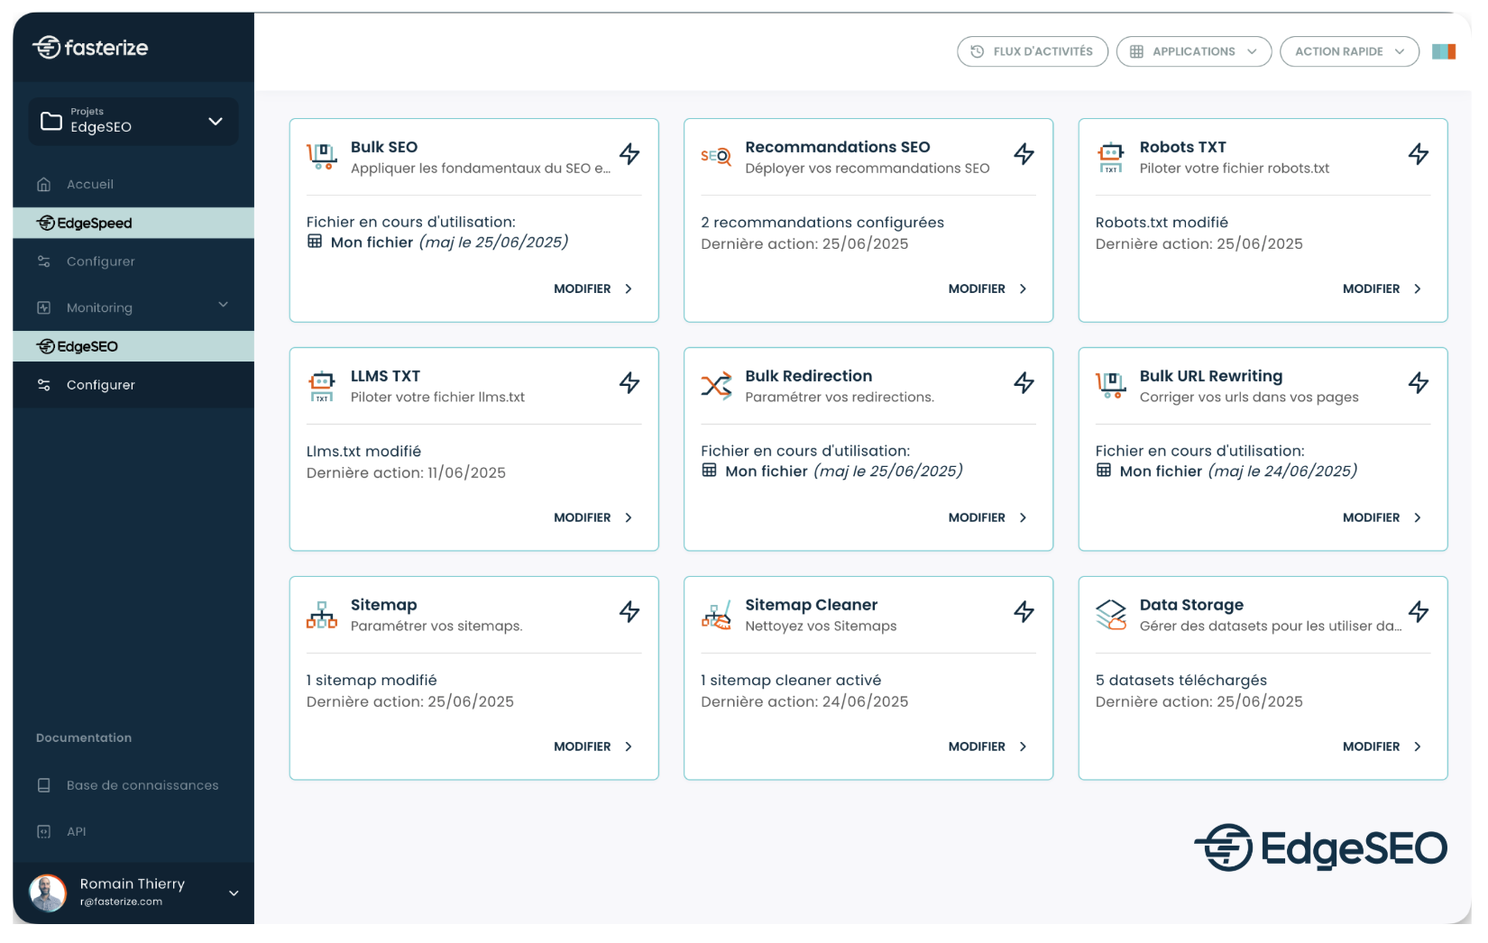Go to Accueil in the sidebar
This screenshot has width=1488, height=943.
(x=90, y=184)
